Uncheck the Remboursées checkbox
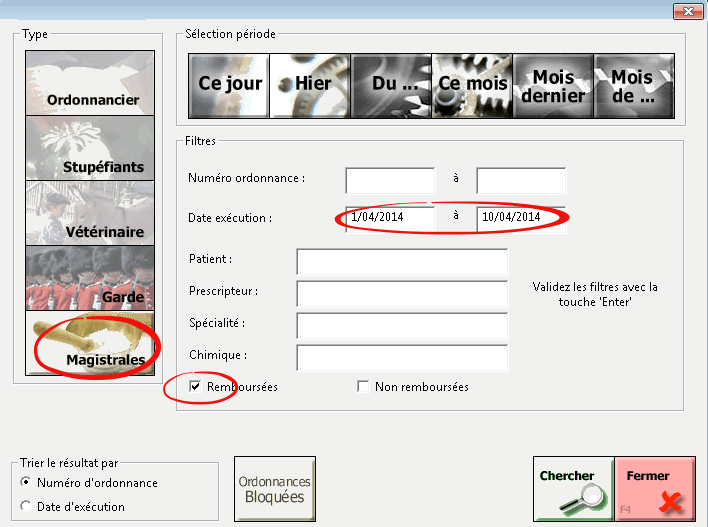708x527 pixels. tap(195, 387)
